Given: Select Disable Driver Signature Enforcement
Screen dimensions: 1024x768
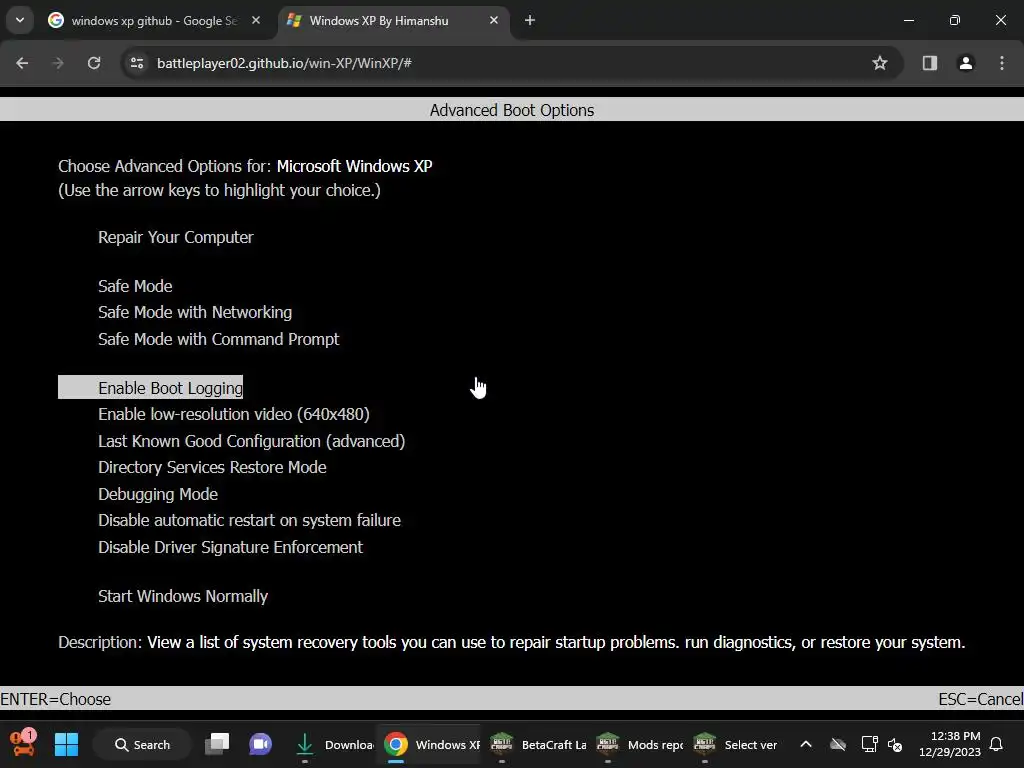Looking at the screenshot, I should click(231, 547).
